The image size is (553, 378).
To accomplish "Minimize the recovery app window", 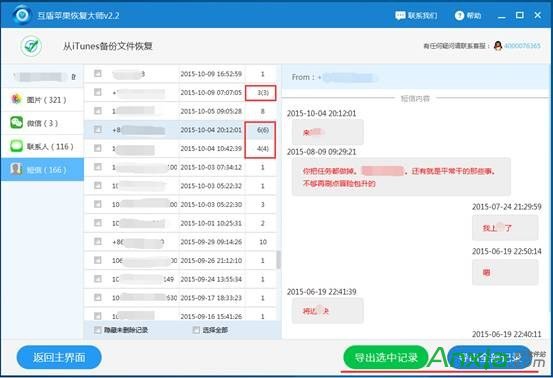I will coord(502,16).
